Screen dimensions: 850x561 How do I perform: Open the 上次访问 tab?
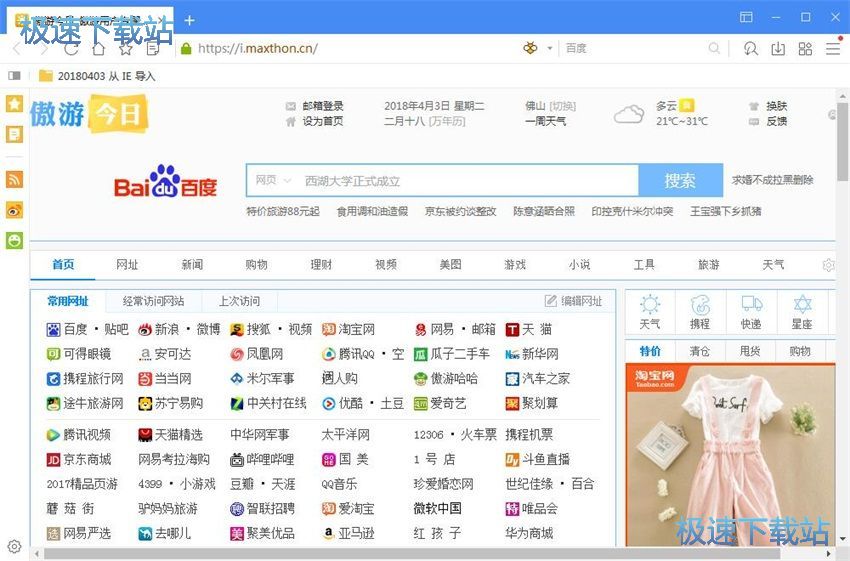tap(239, 301)
